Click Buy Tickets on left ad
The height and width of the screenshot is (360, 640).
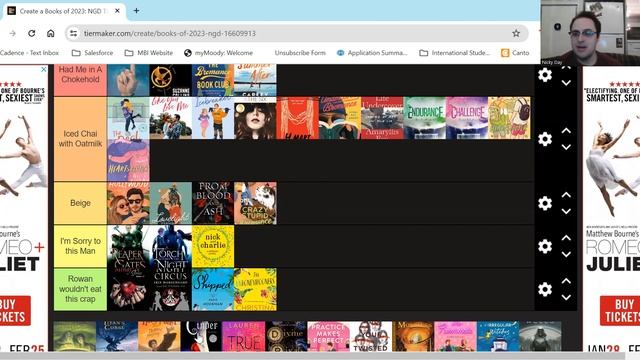(x=15, y=311)
